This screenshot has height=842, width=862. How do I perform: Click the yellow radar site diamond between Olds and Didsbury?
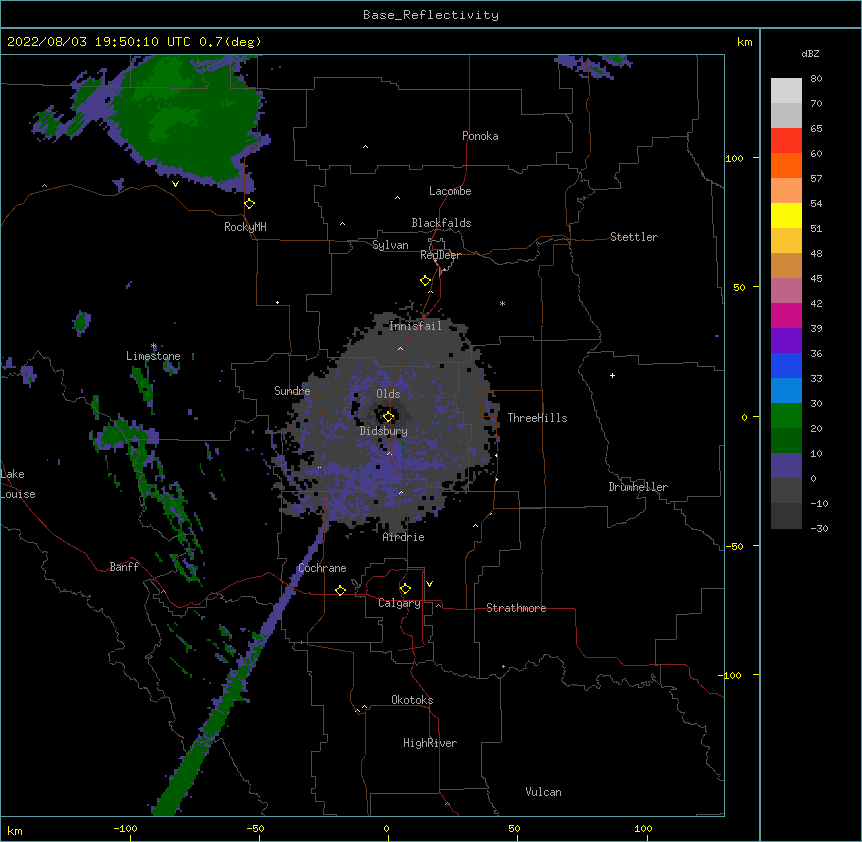pyautogui.click(x=388, y=416)
